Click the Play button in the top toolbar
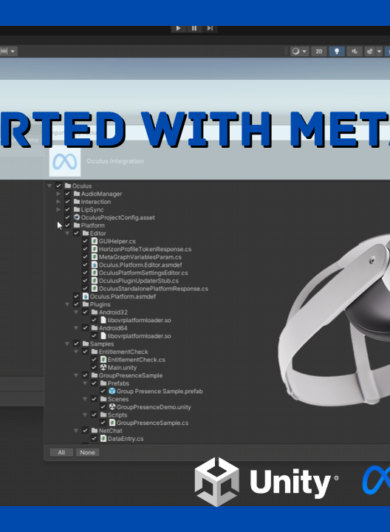390x532 pixels. pos(178,28)
